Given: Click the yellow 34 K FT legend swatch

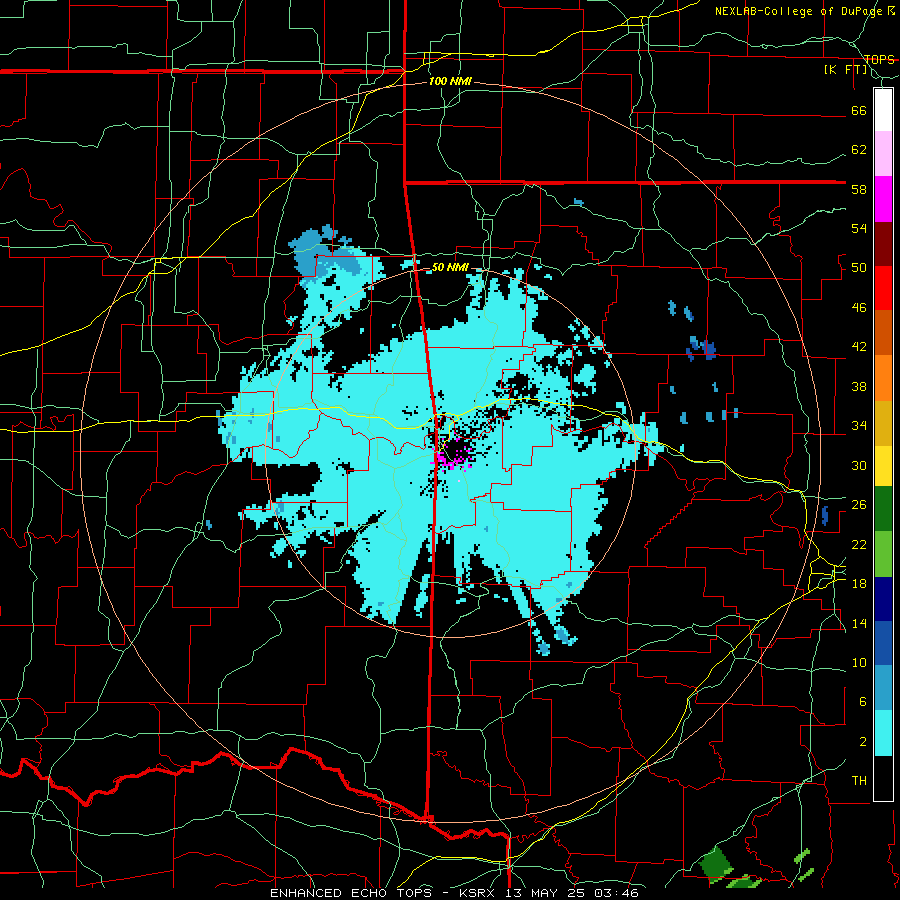Looking at the screenshot, I should 883,465.
